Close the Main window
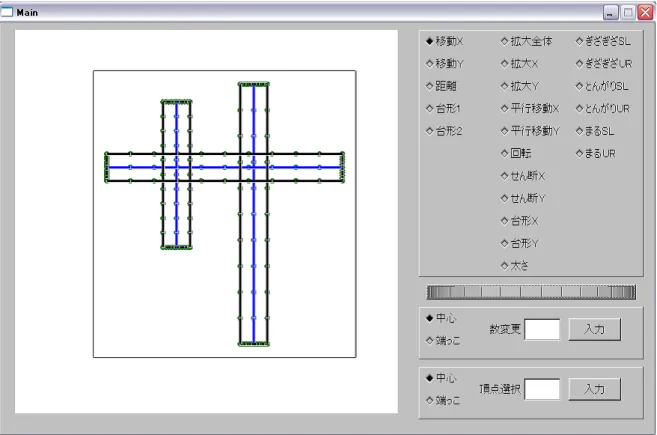This screenshot has height=435, width=657. [x=645, y=13]
